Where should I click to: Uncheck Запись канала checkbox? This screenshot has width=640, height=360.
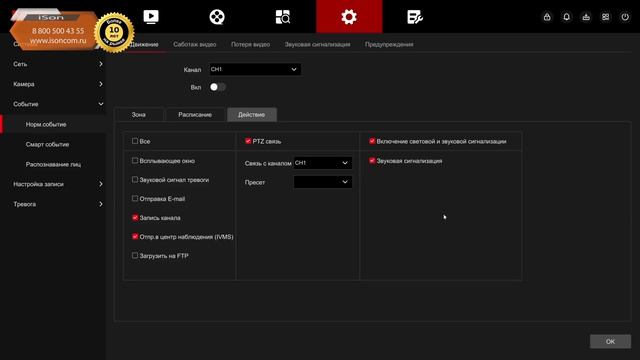pos(135,218)
